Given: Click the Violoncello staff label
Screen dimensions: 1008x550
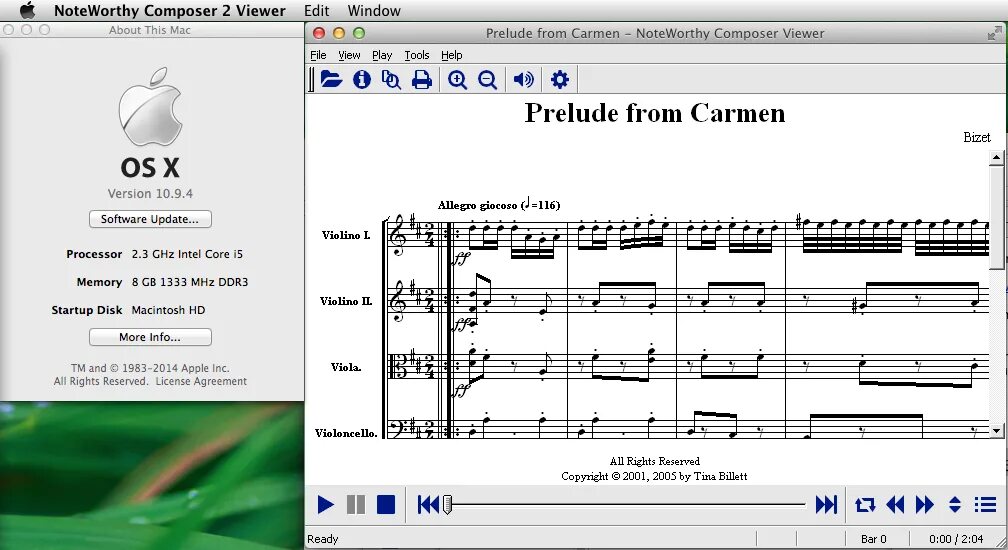Looking at the screenshot, I should pyautogui.click(x=346, y=433).
